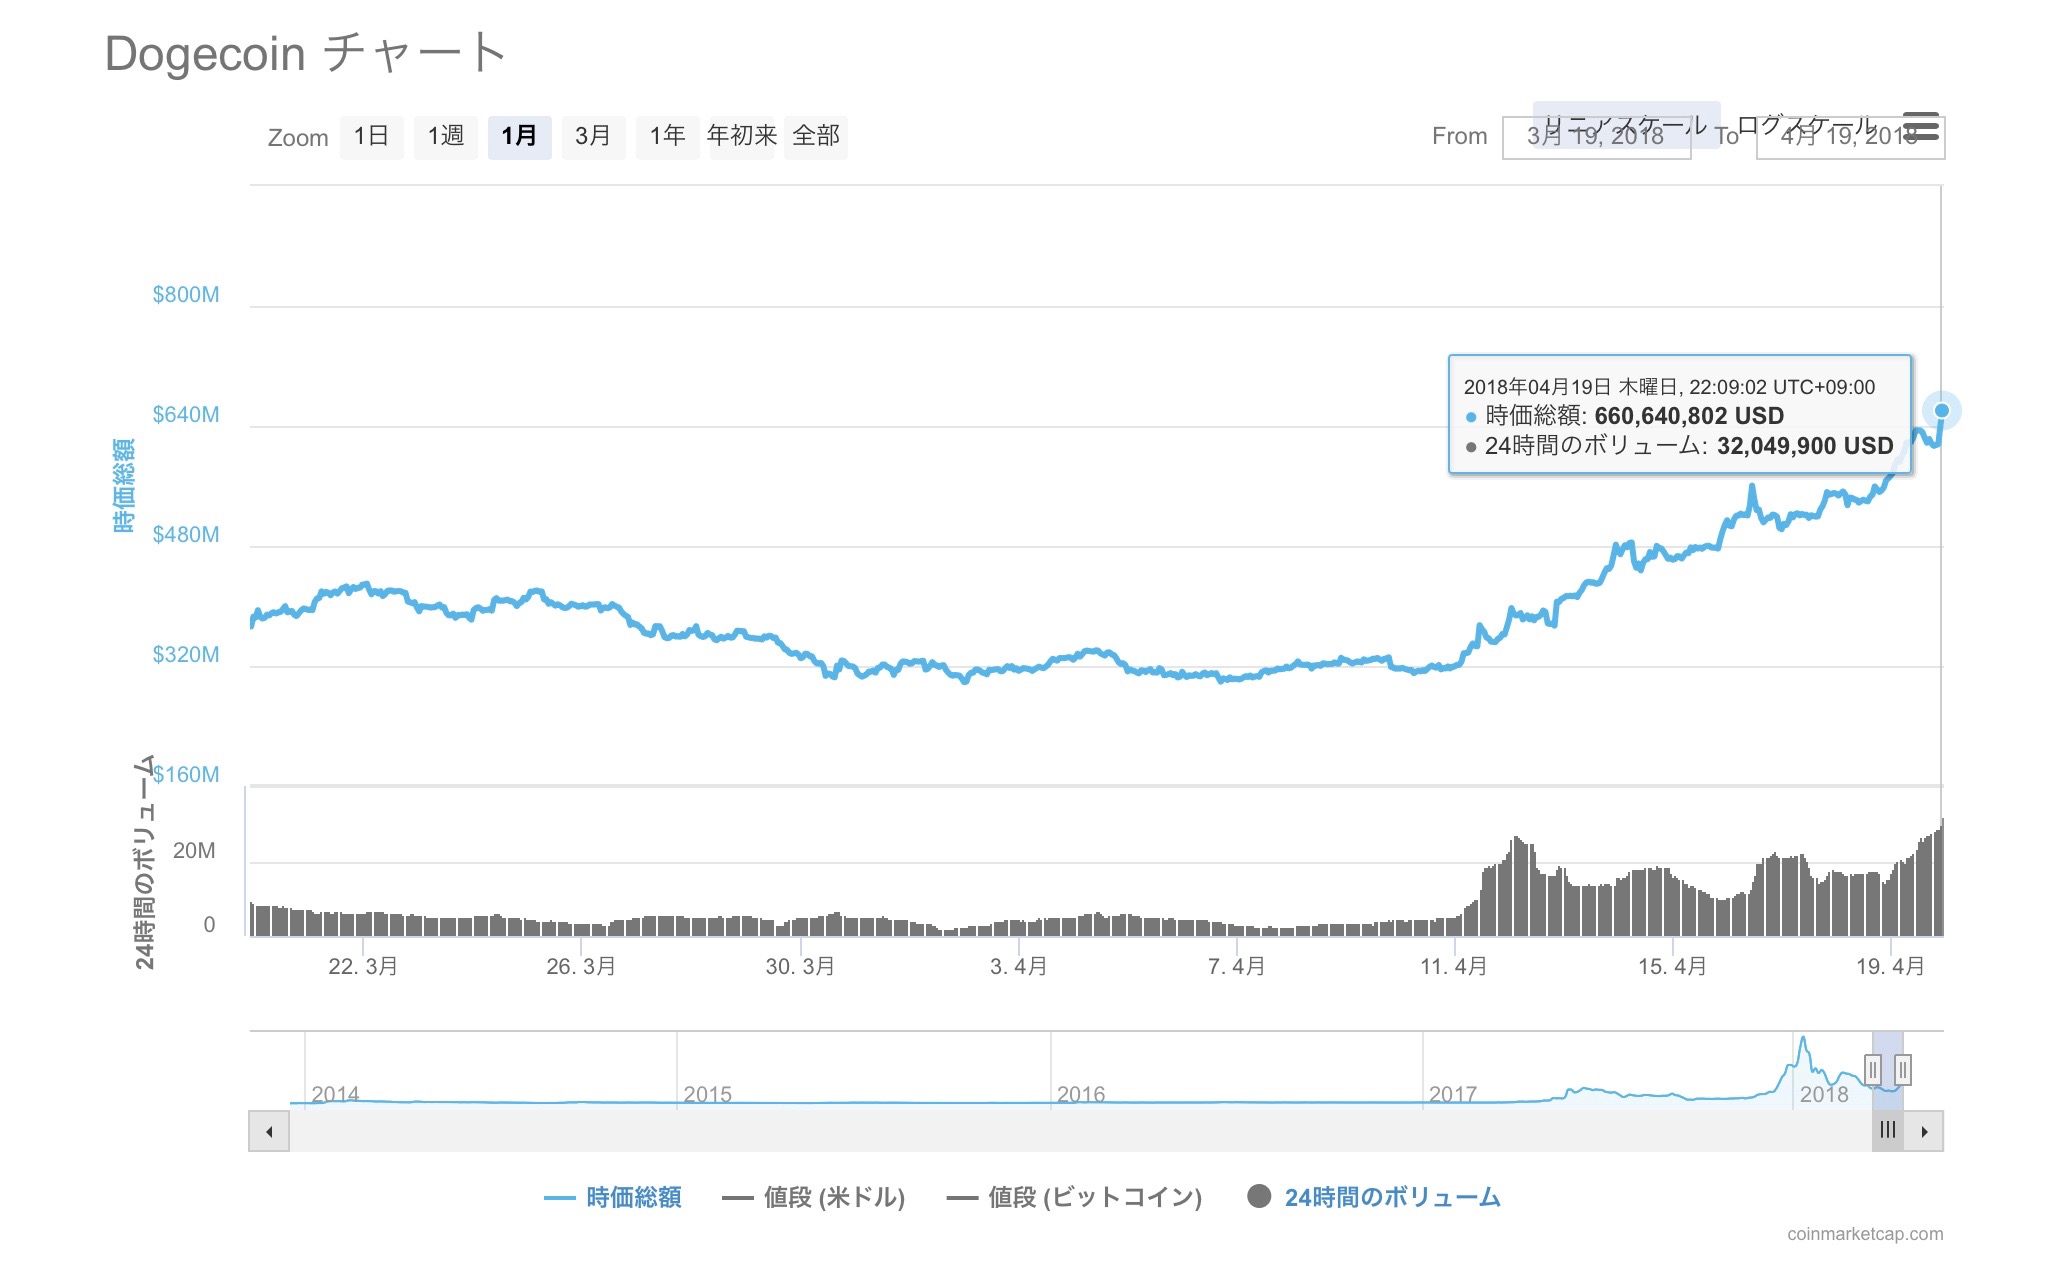Screen dimensions: 2048x1276
Task: Click the 22. 3月 x-axis label
Action: click(x=363, y=966)
